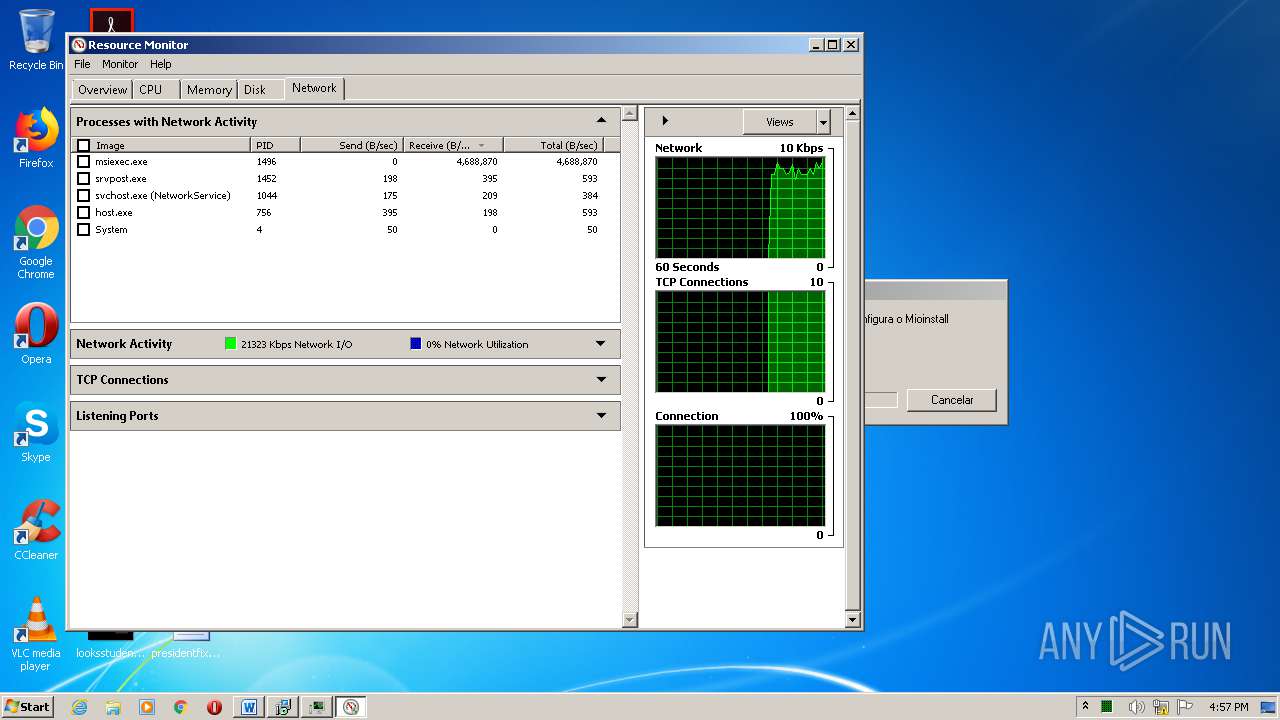Open the volume control tray icon
Image resolution: width=1280 pixels, height=720 pixels.
click(x=1137, y=707)
